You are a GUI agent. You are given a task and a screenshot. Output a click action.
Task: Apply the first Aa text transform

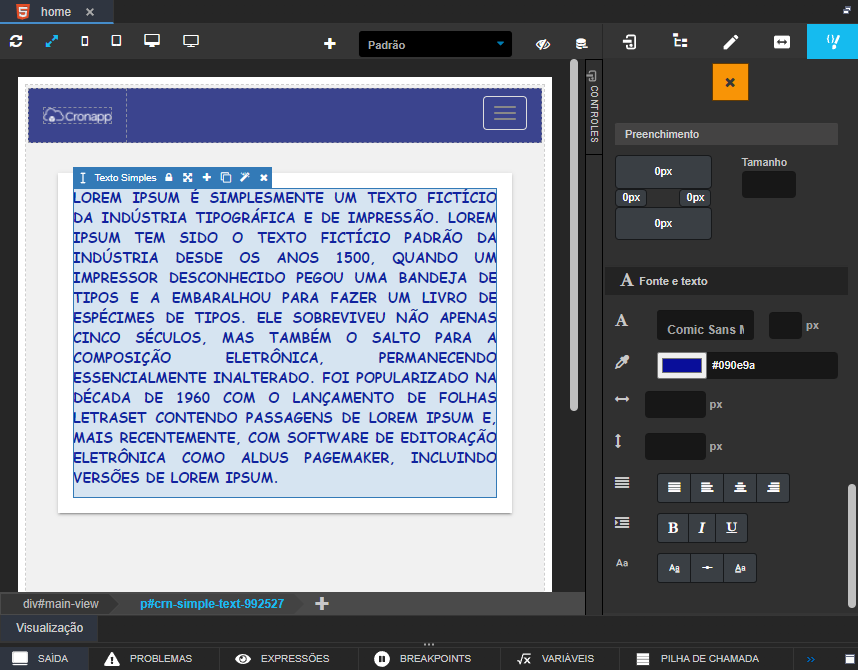[674, 568]
